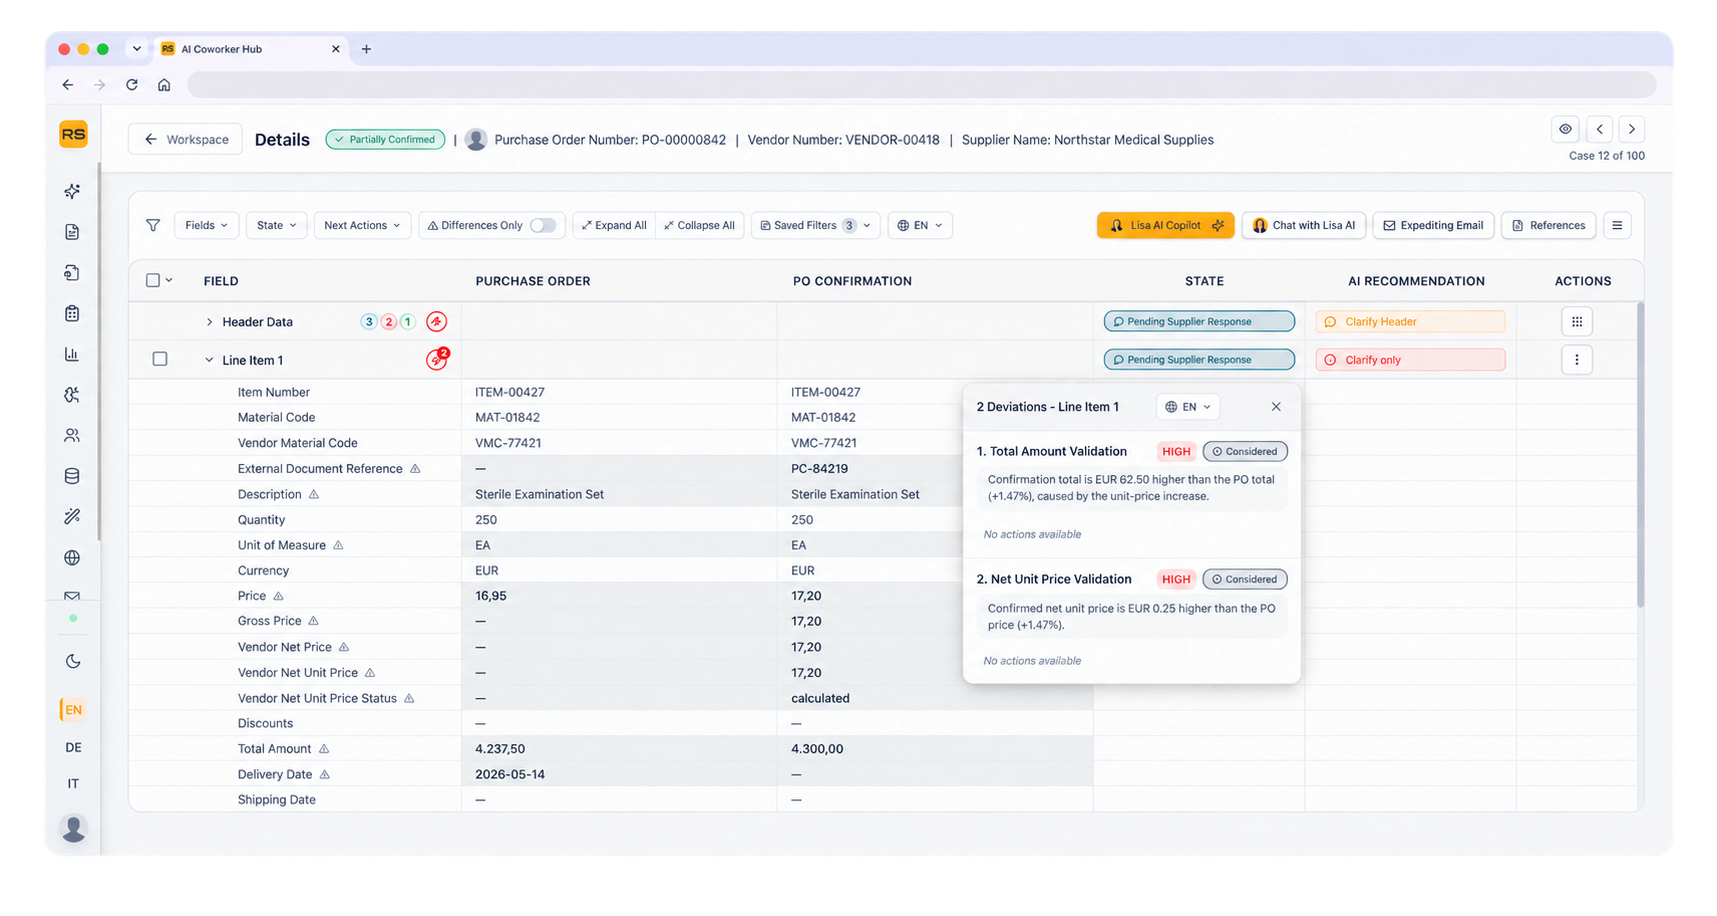Close the 2 Deviations popup
The image size is (1717, 916).
click(1276, 407)
